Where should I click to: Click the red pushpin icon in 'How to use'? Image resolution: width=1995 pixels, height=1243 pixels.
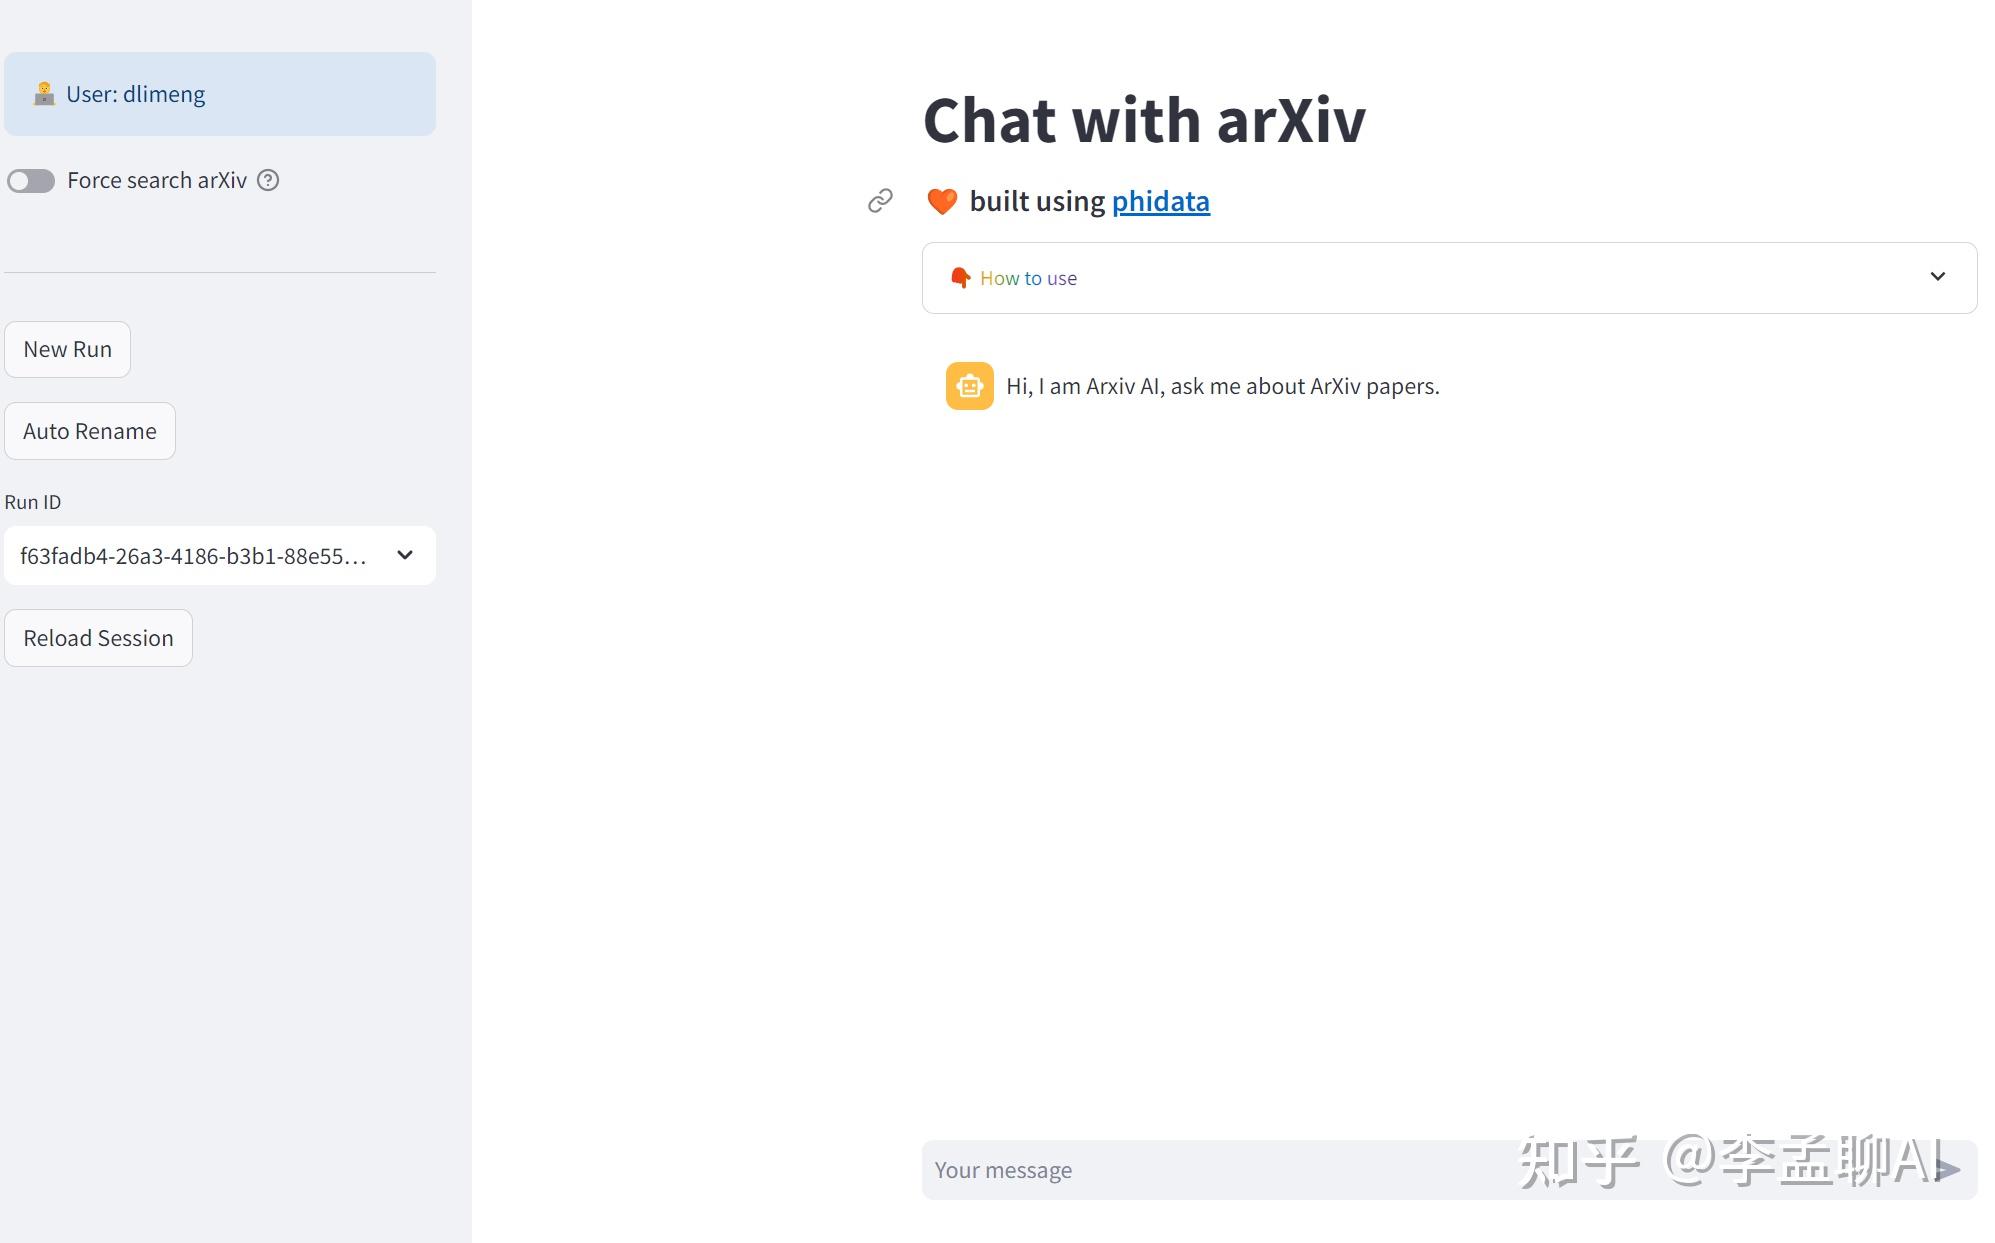[959, 277]
